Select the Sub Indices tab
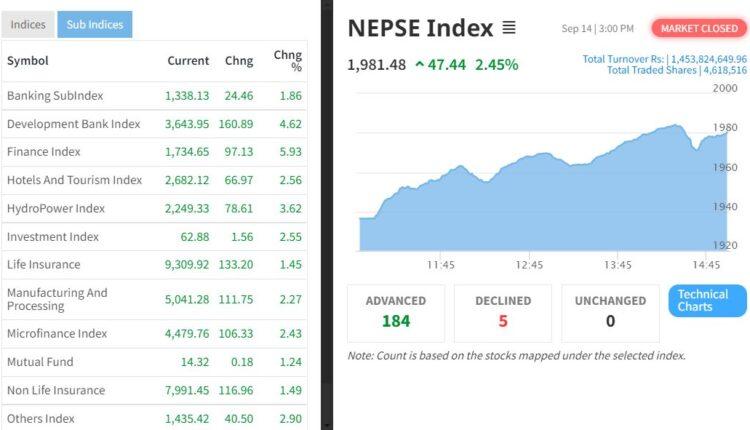This screenshot has height=430, width=750. click(x=94, y=25)
